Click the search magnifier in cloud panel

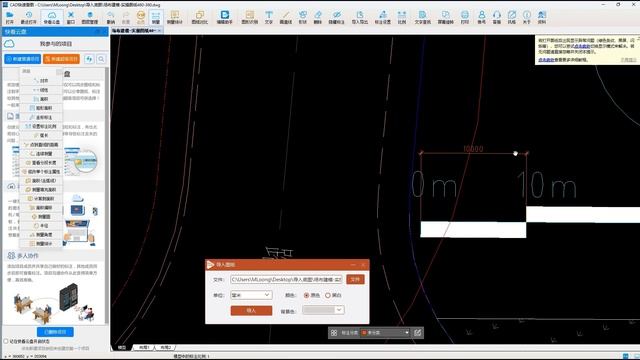[101, 59]
